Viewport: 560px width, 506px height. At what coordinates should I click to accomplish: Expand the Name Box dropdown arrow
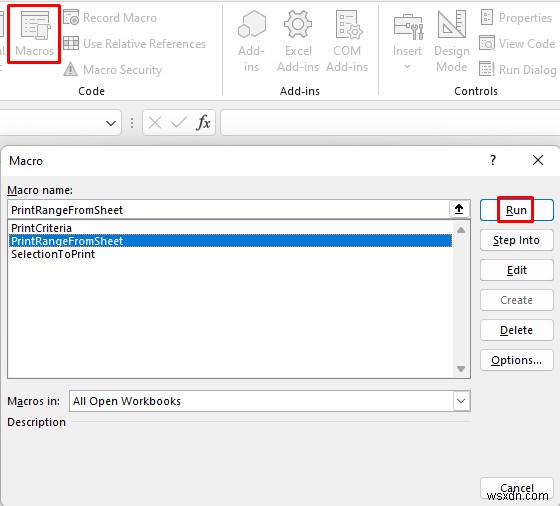tap(111, 124)
